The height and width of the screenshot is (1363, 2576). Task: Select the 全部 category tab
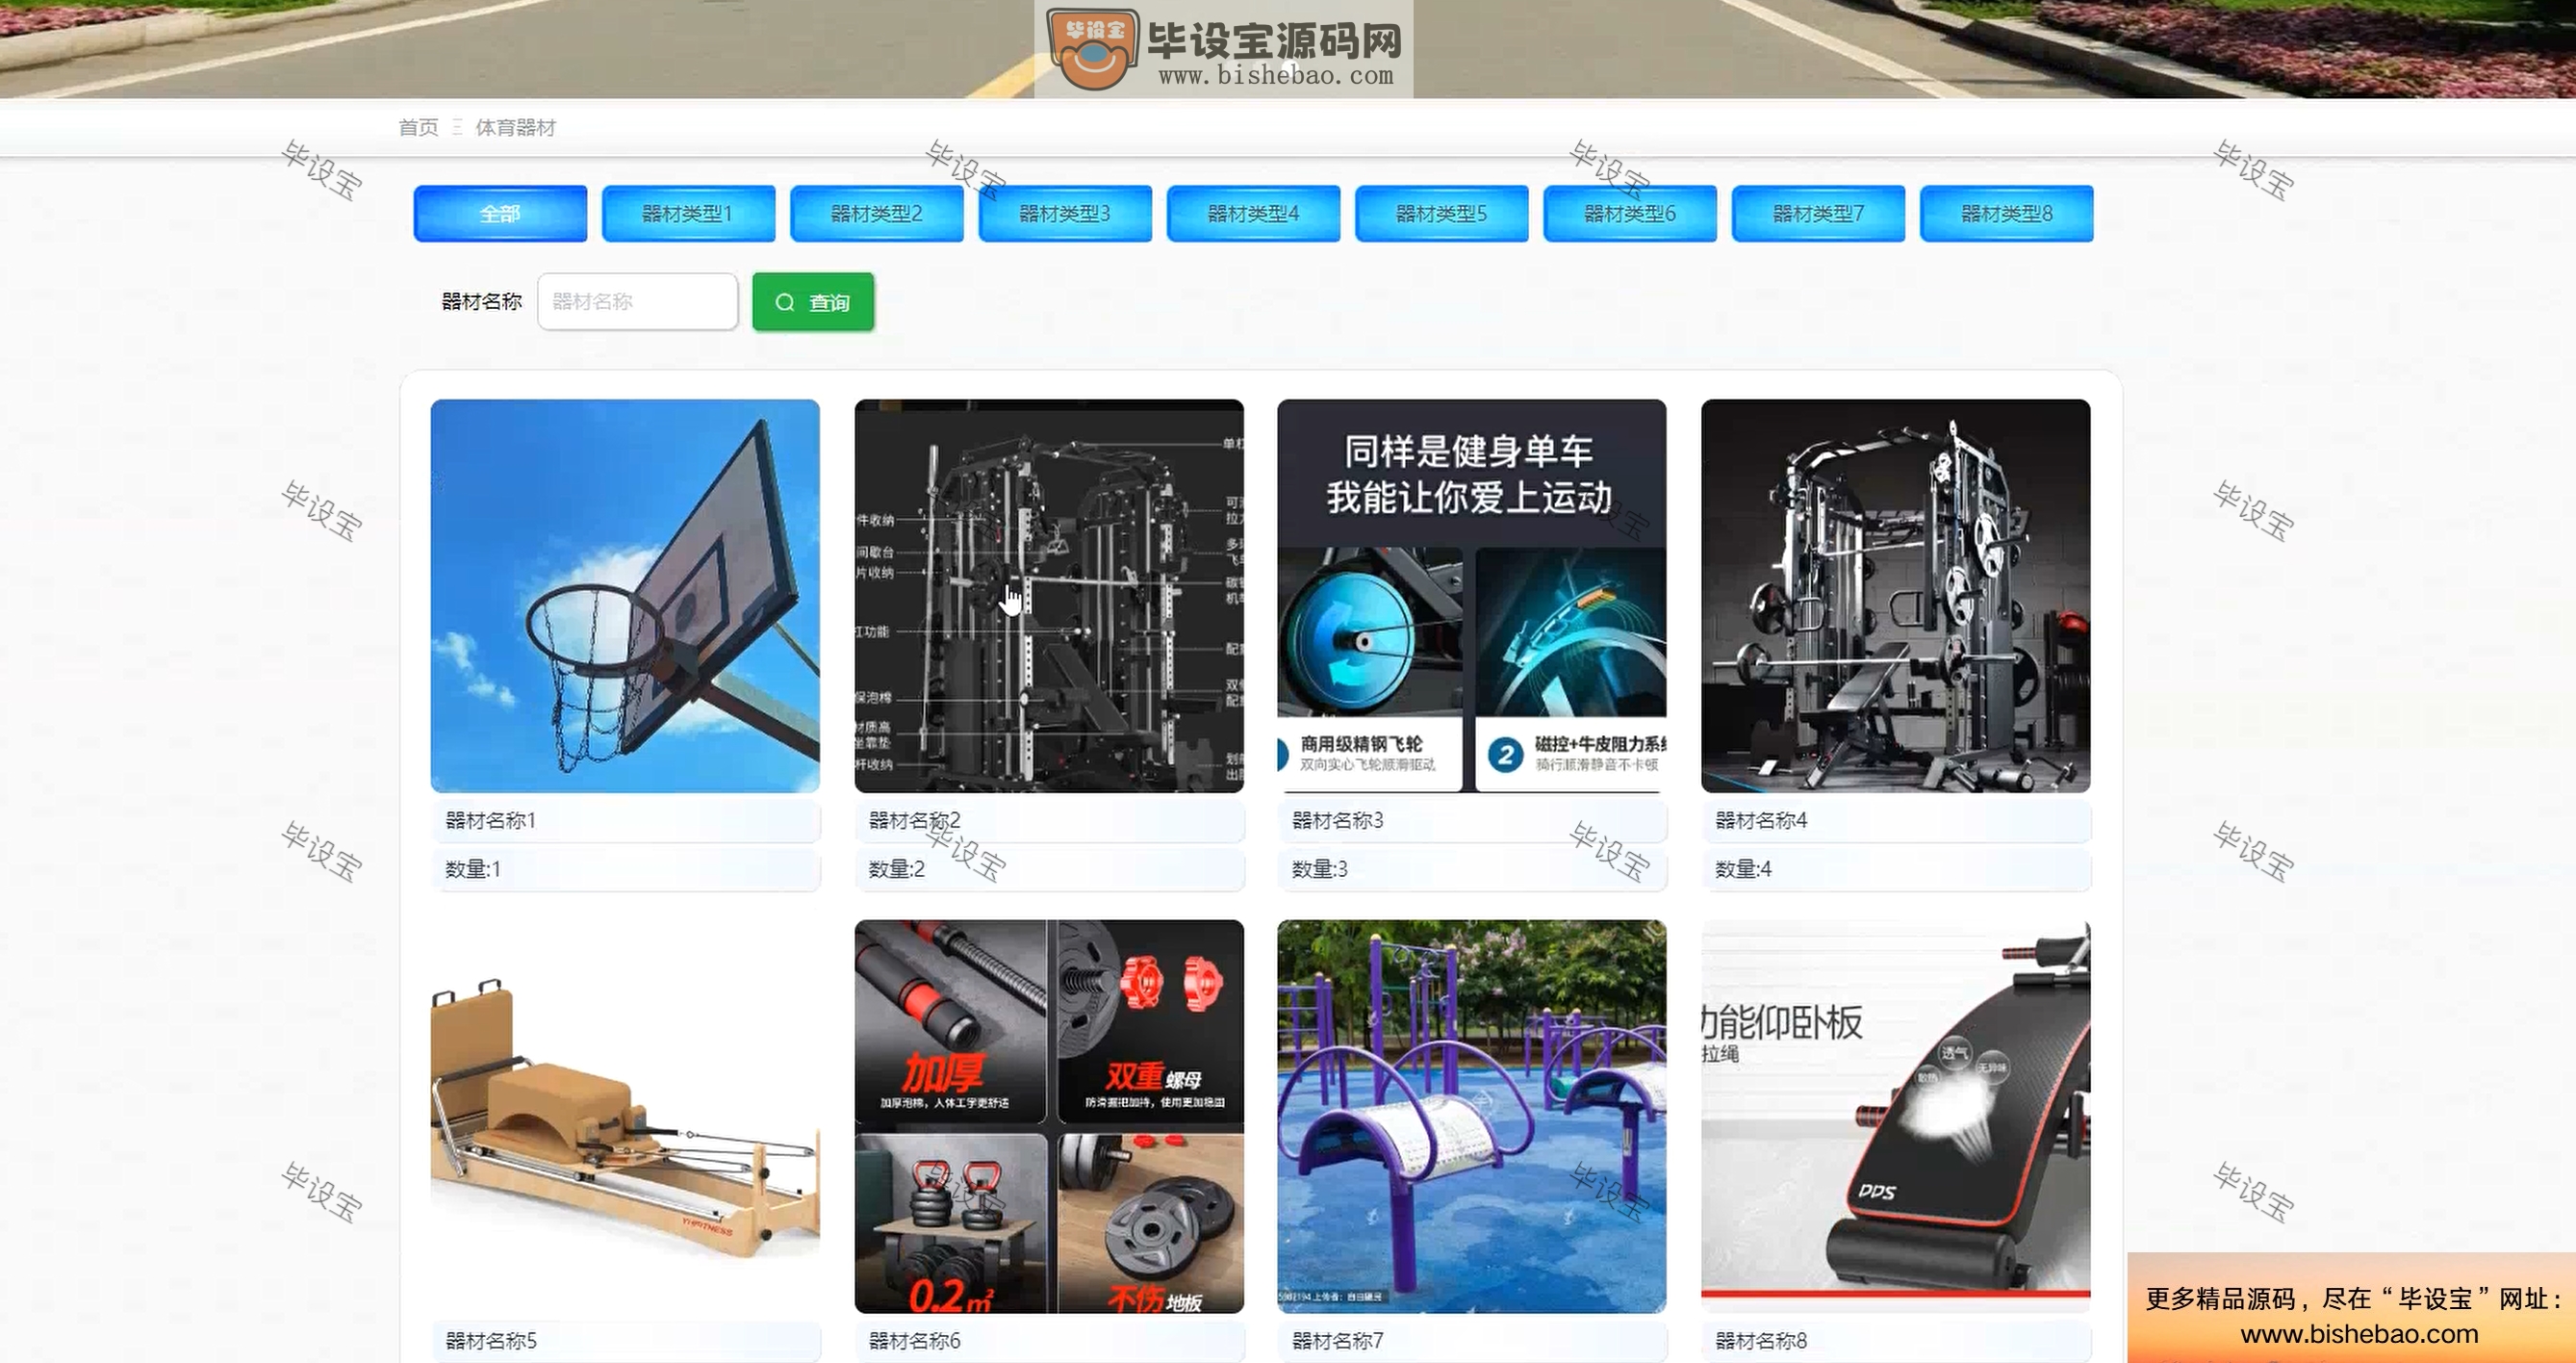[x=500, y=213]
